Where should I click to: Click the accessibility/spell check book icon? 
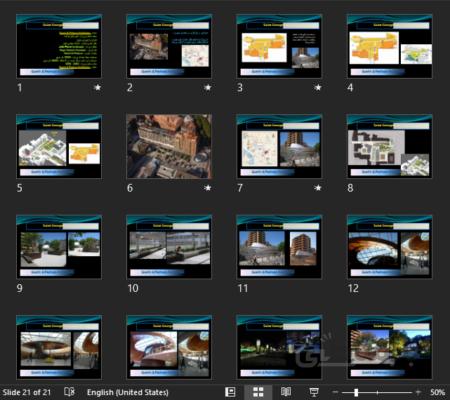coord(69,392)
